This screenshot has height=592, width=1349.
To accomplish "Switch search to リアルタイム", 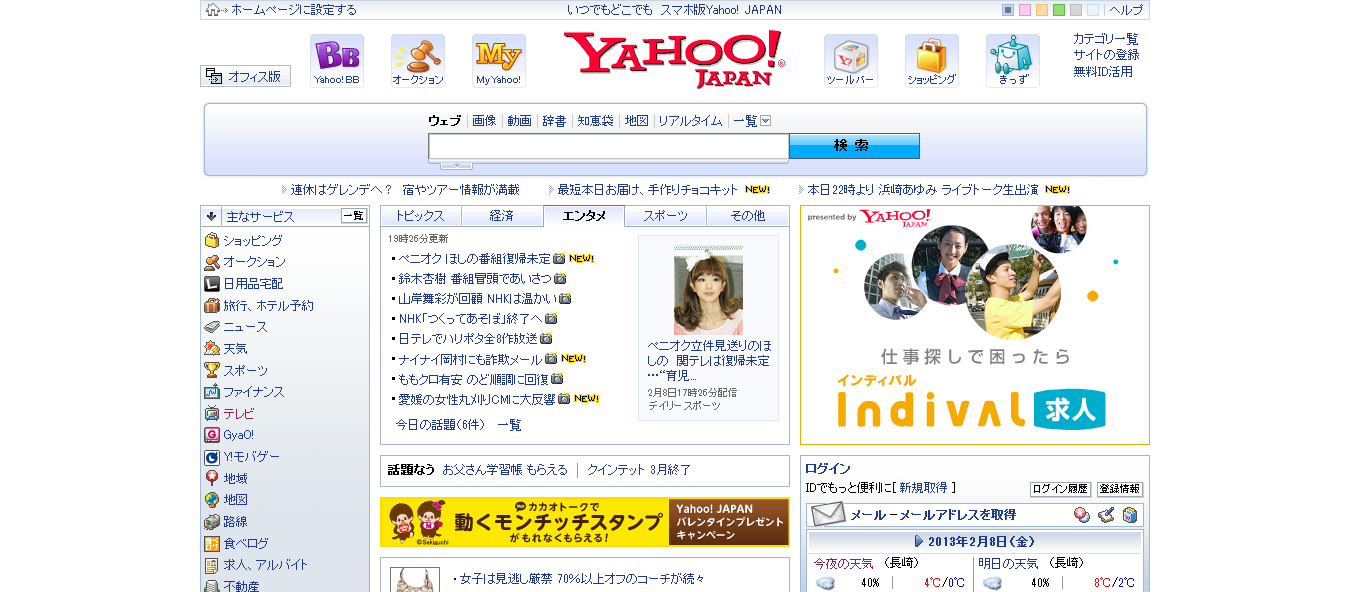I will click(690, 121).
